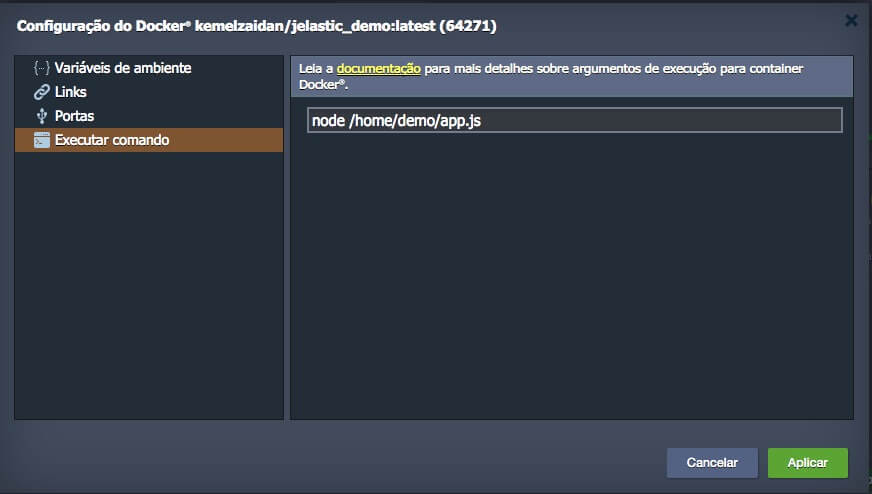Click the Executar comando terminal icon

pos(42,140)
